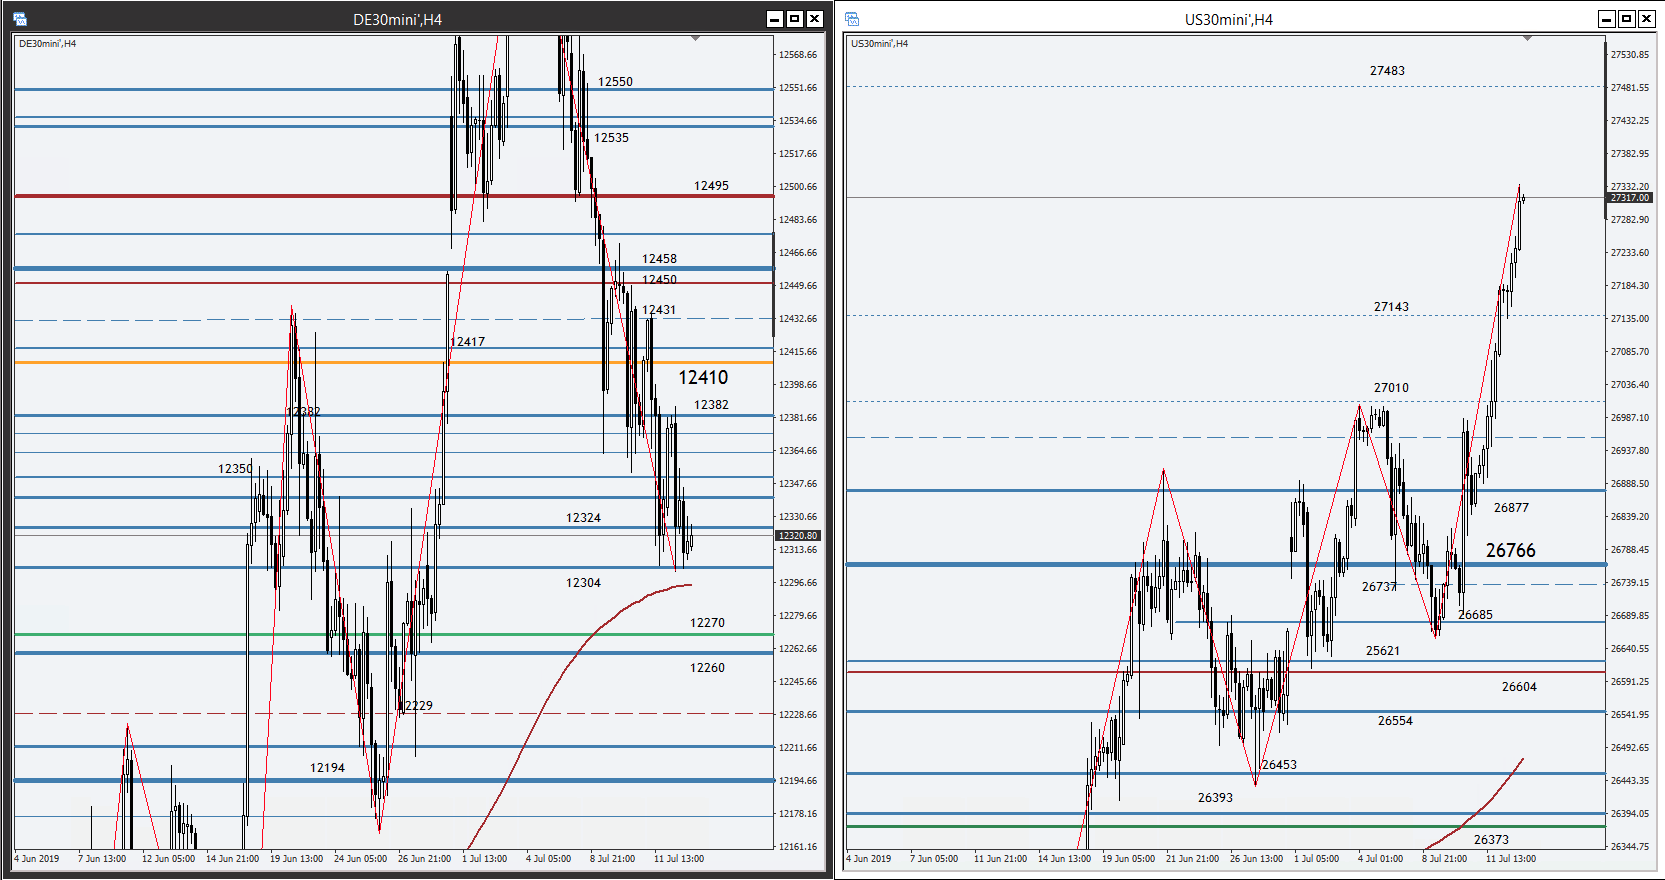Image resolution: width=1665 pixels, height=880 pixels.
Task: Click the US30mini chart window icon
Action: tap(852, 19)
